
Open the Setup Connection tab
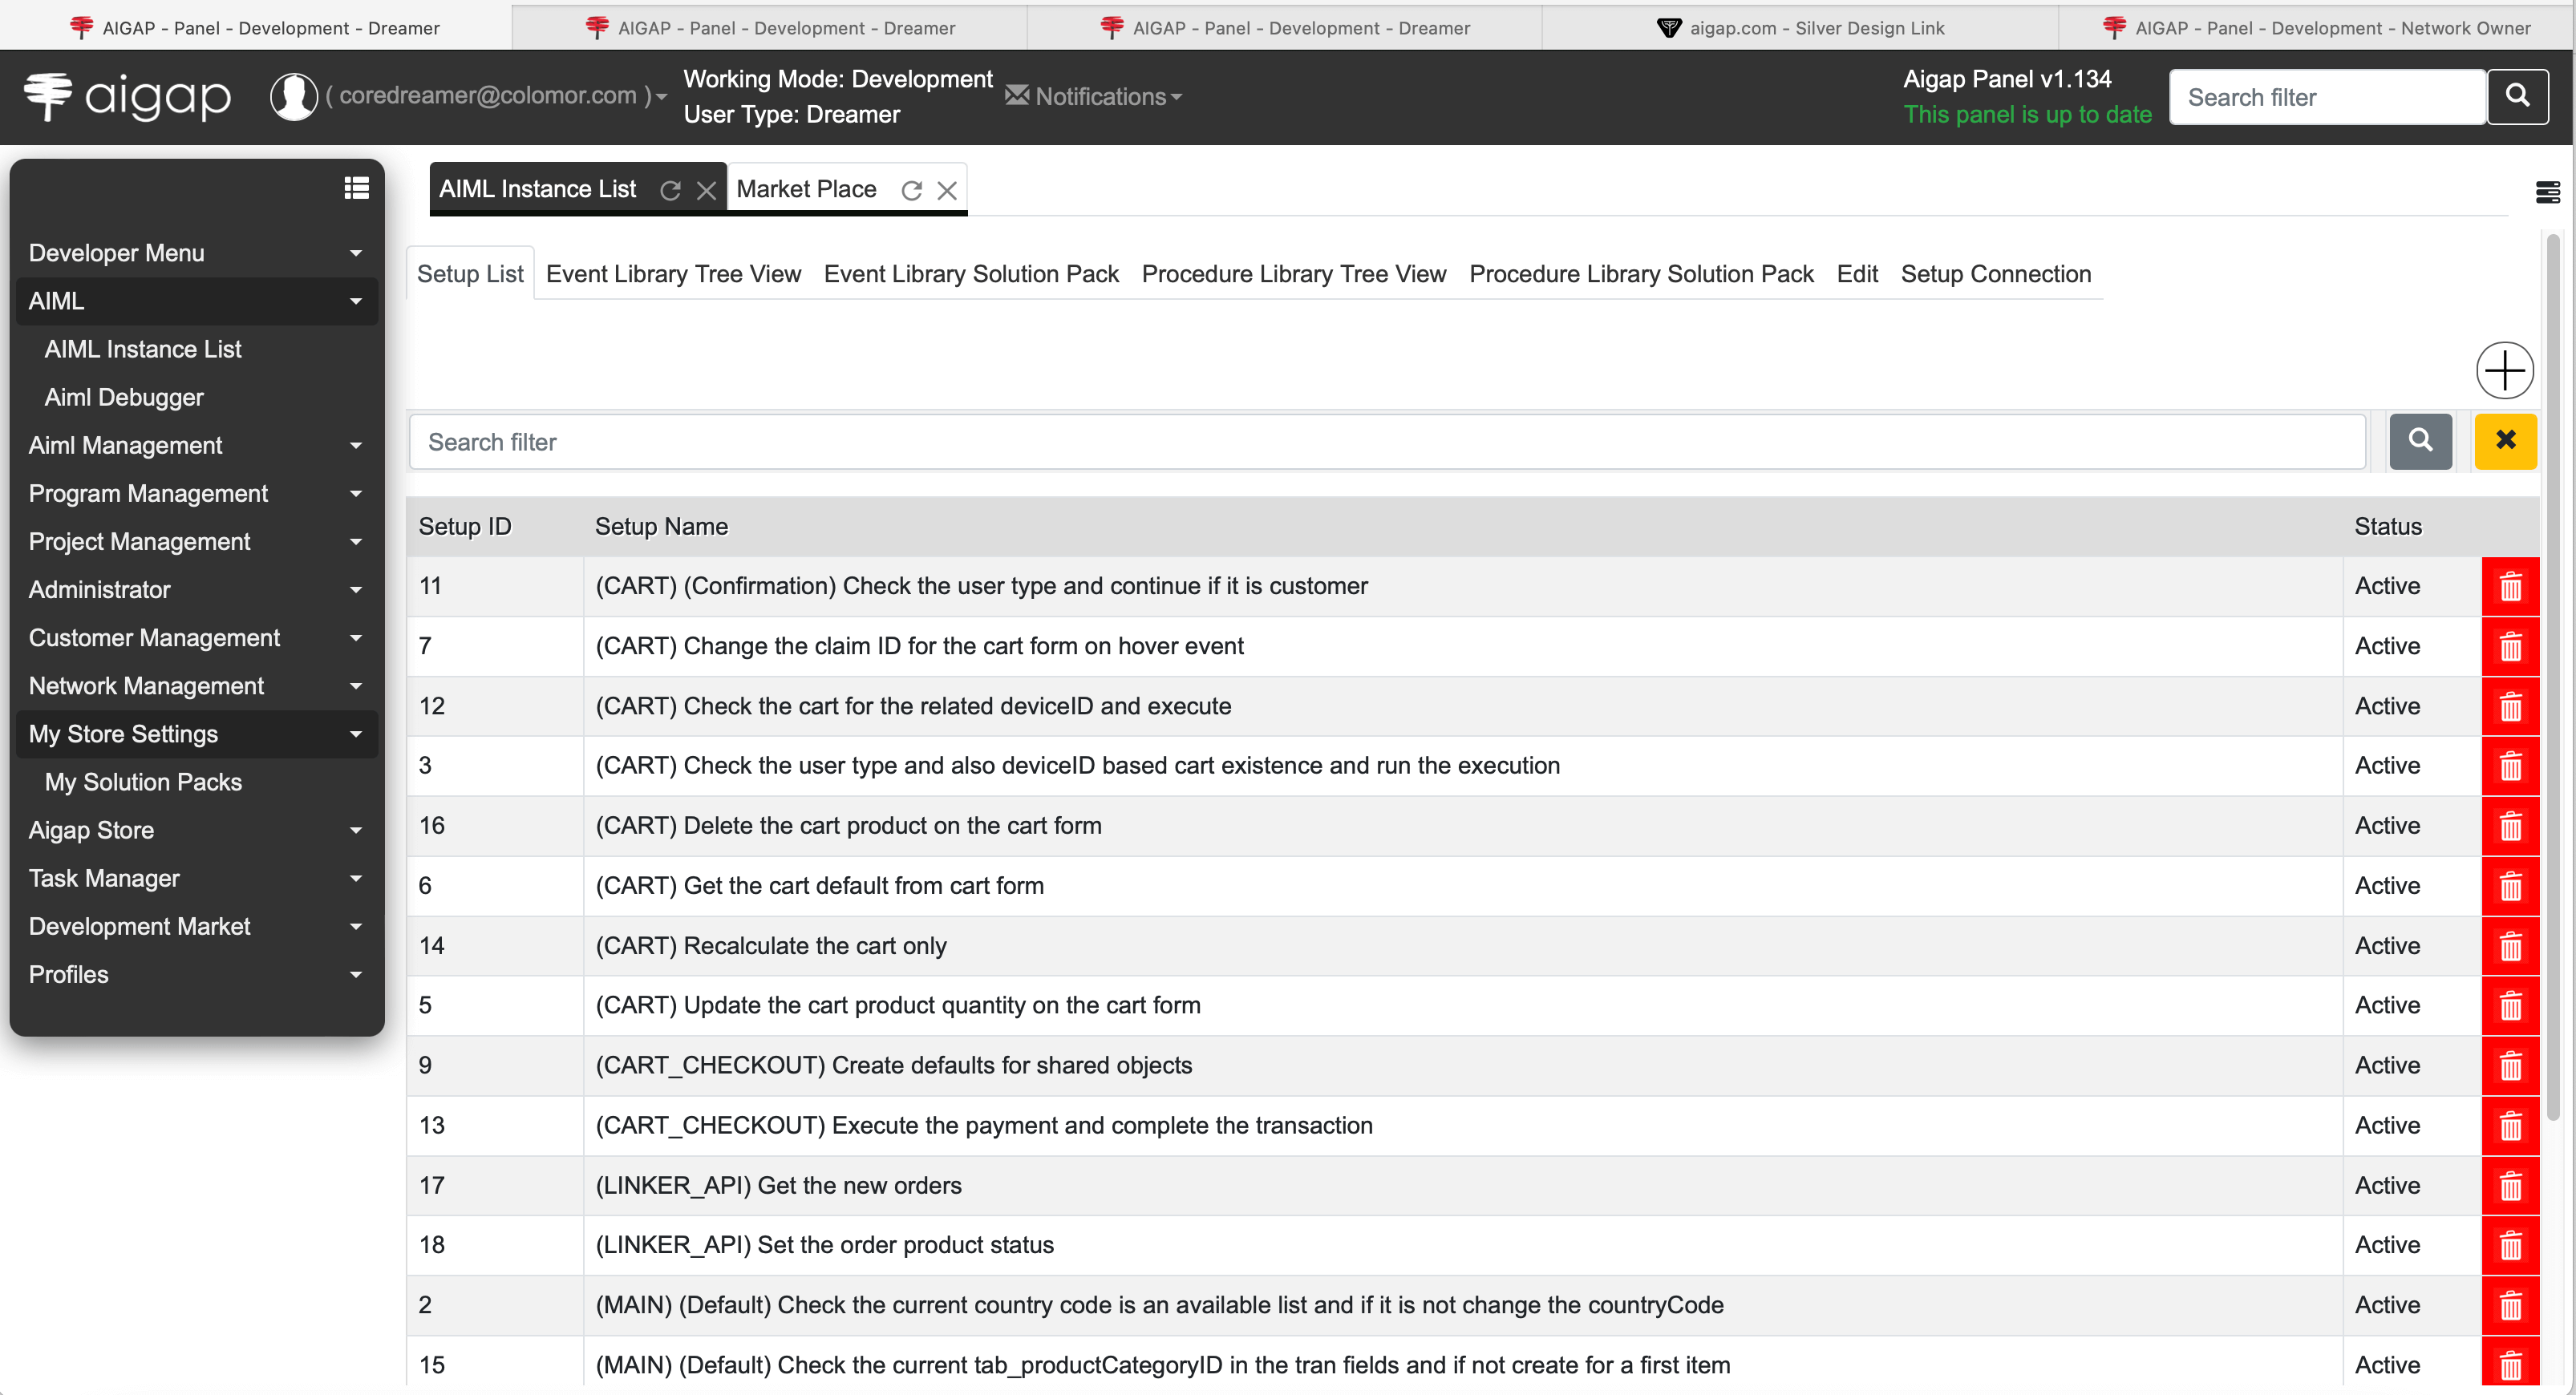[x=1995, y=273]
